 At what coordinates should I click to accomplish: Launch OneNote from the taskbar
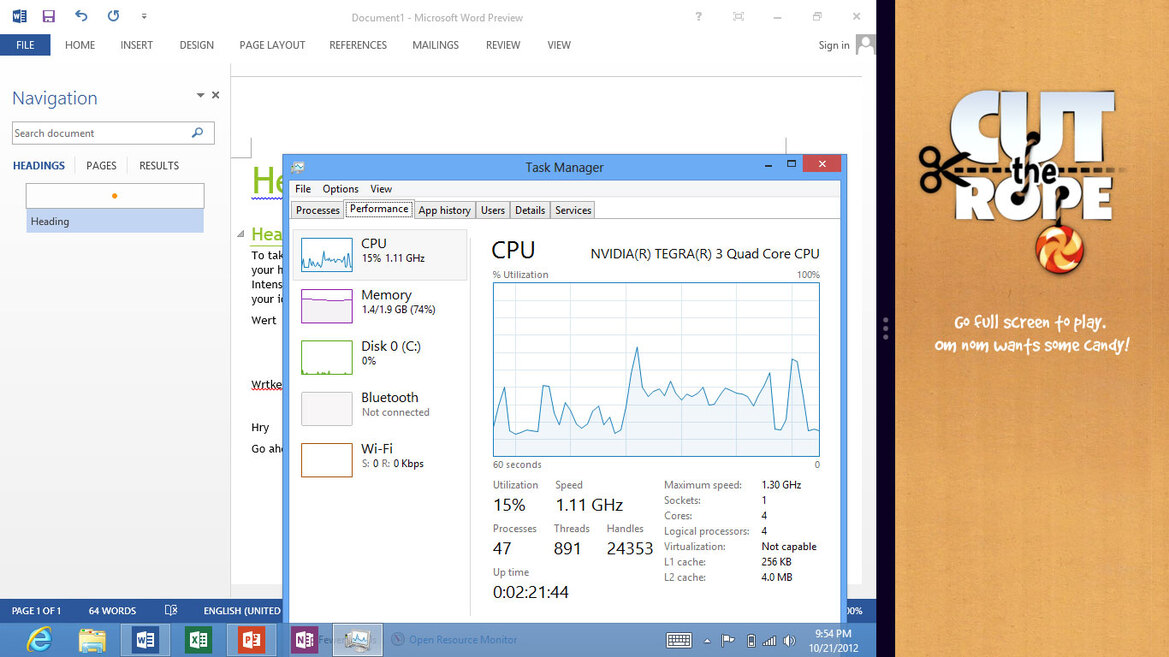tap(304, 640)
